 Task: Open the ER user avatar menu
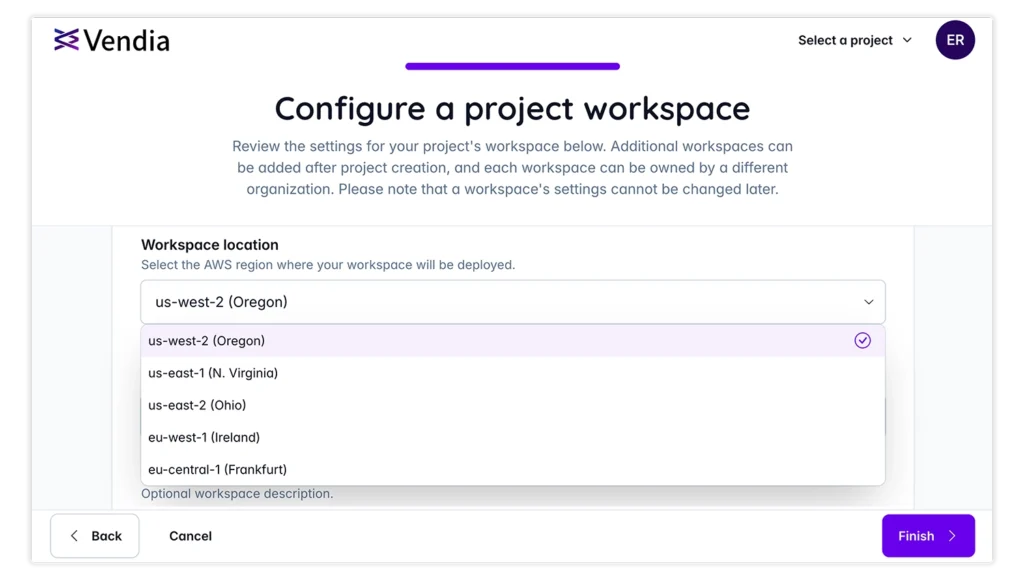954,39
